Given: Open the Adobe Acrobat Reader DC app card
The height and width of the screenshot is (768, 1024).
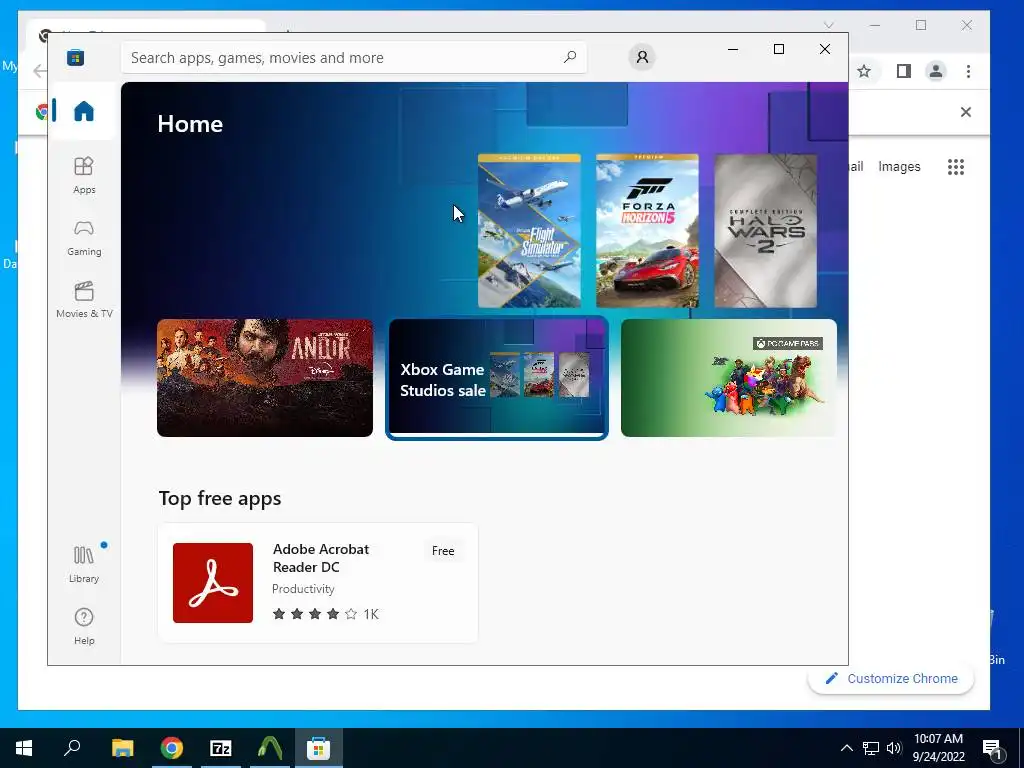Looking at the screenshot, I should (x=318, y=583).
